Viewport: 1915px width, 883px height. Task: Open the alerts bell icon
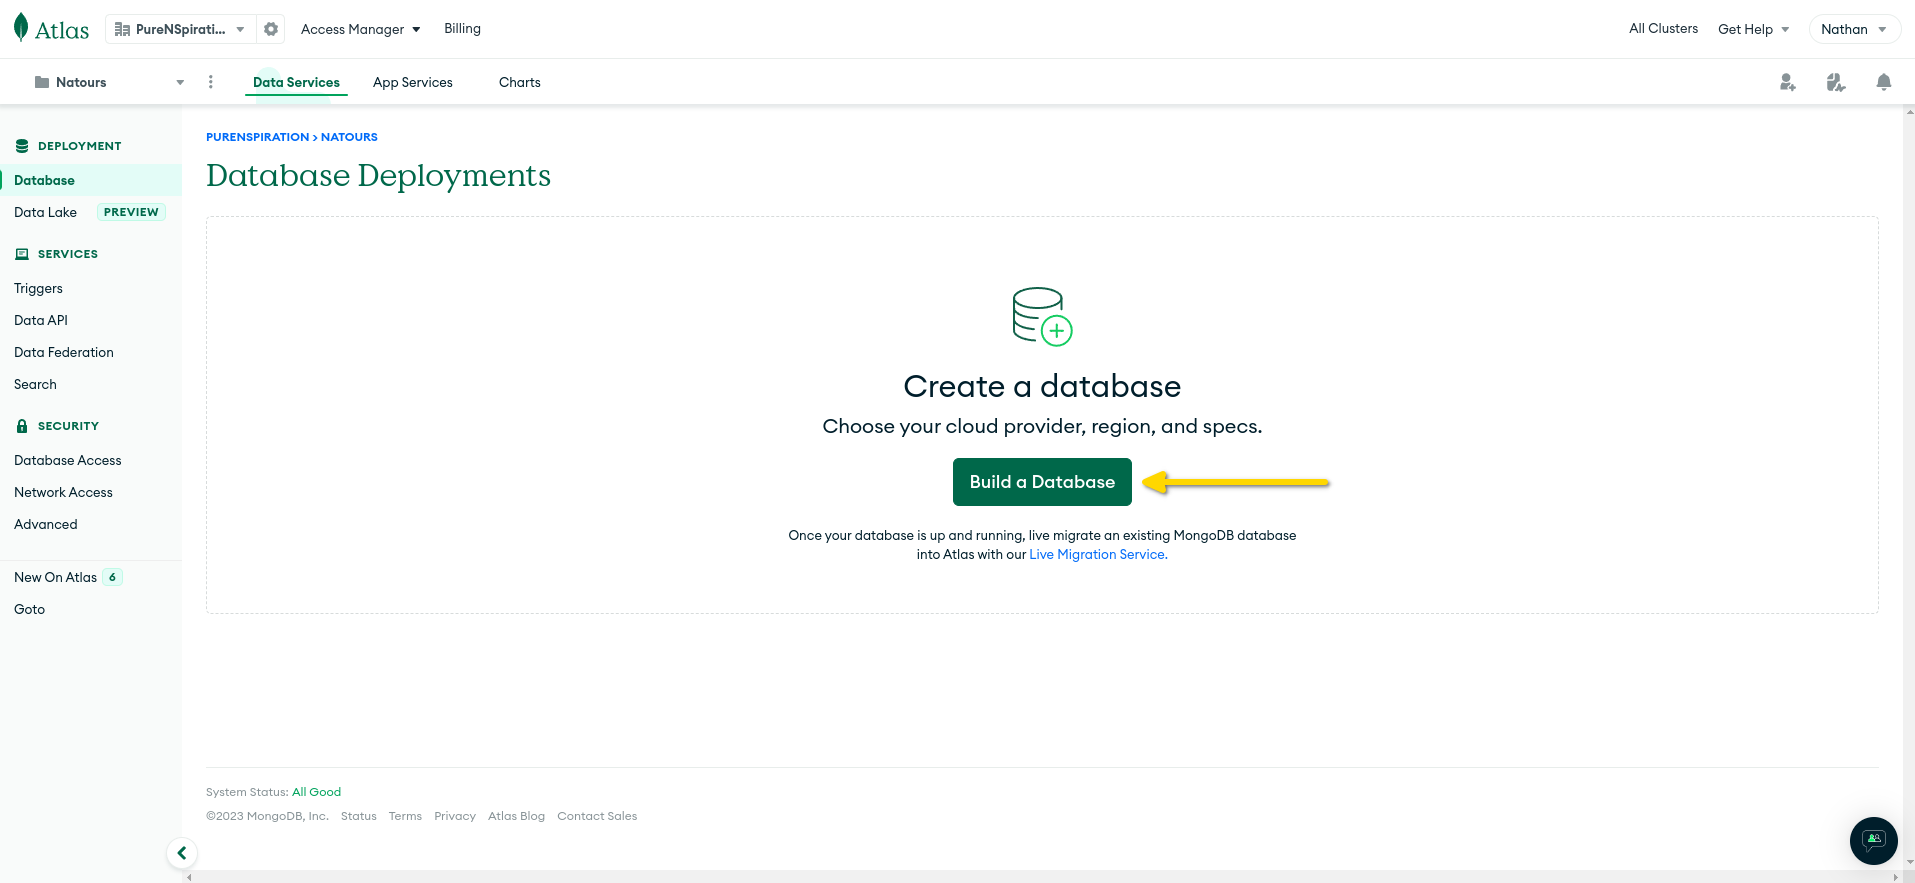click(x=1884, y=82)
